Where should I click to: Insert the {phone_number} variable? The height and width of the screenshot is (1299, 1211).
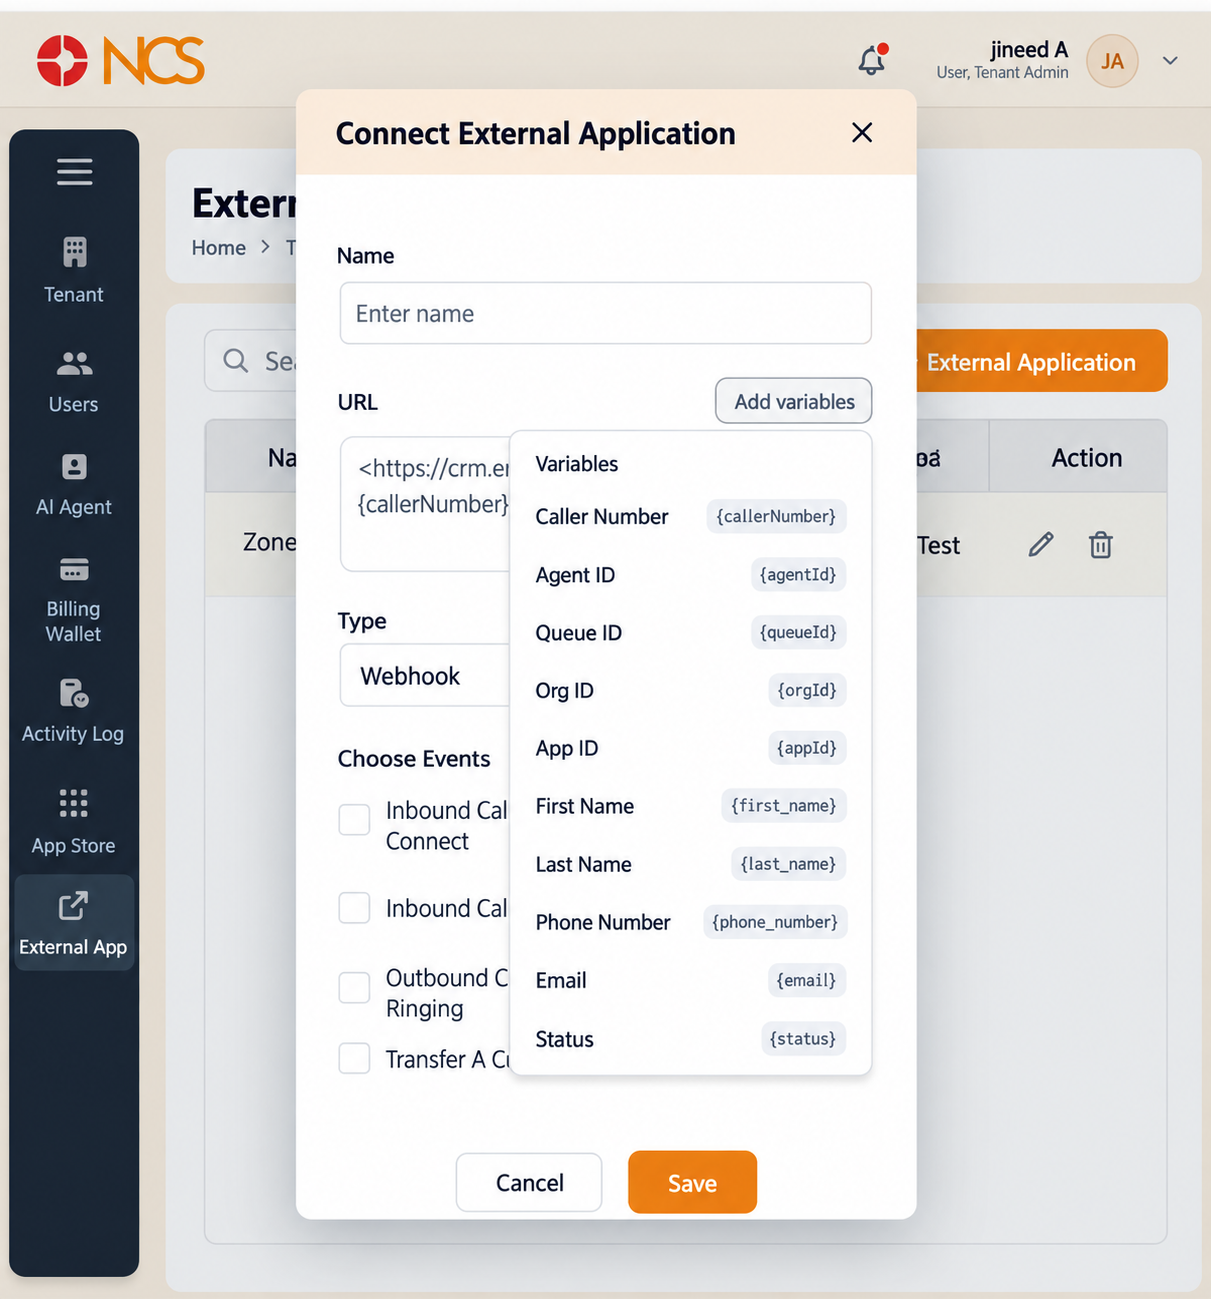pyautogui.click(x=775, y=922)
